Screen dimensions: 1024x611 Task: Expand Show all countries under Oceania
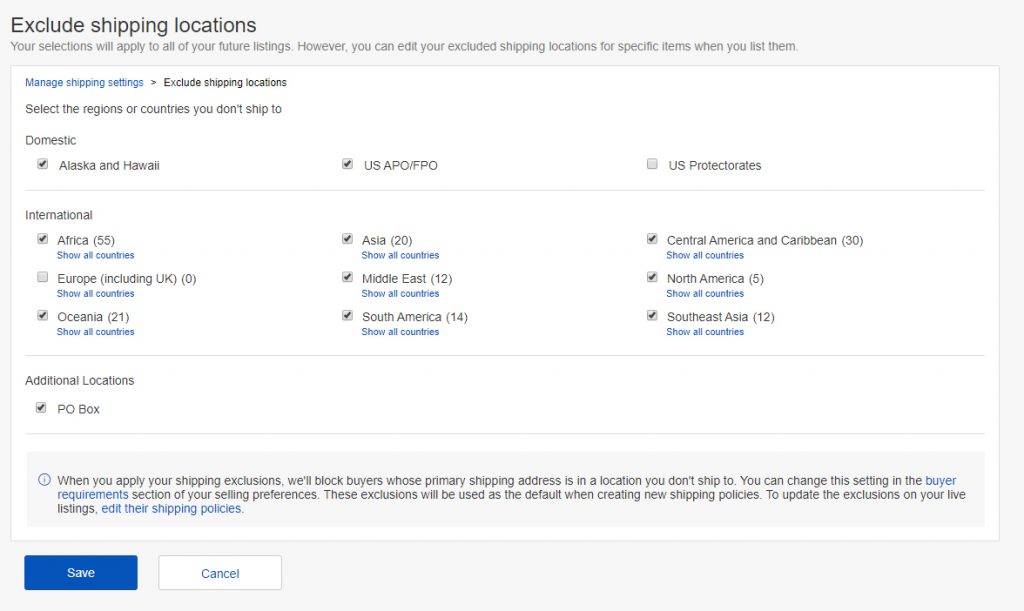pyautogui.click(x=95, y=332)
